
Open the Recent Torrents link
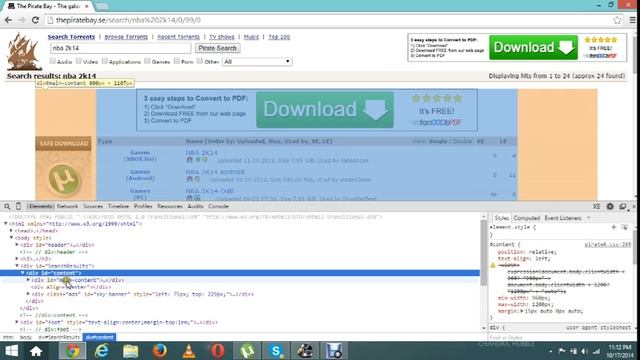pyautogui.click(x=178, y=37)
